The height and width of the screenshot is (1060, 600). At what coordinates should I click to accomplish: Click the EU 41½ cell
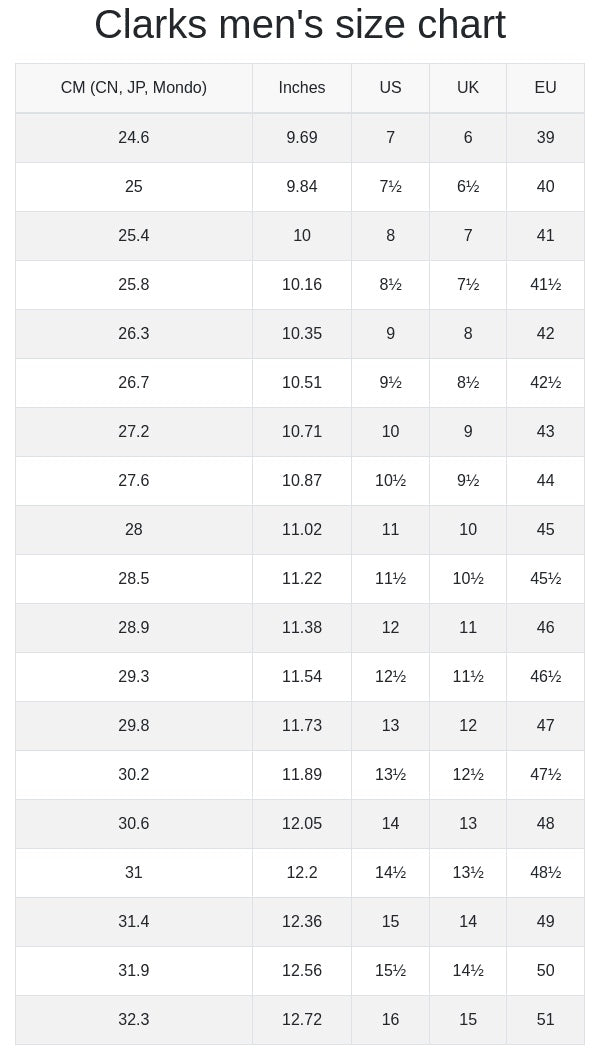tap(545, 285)
